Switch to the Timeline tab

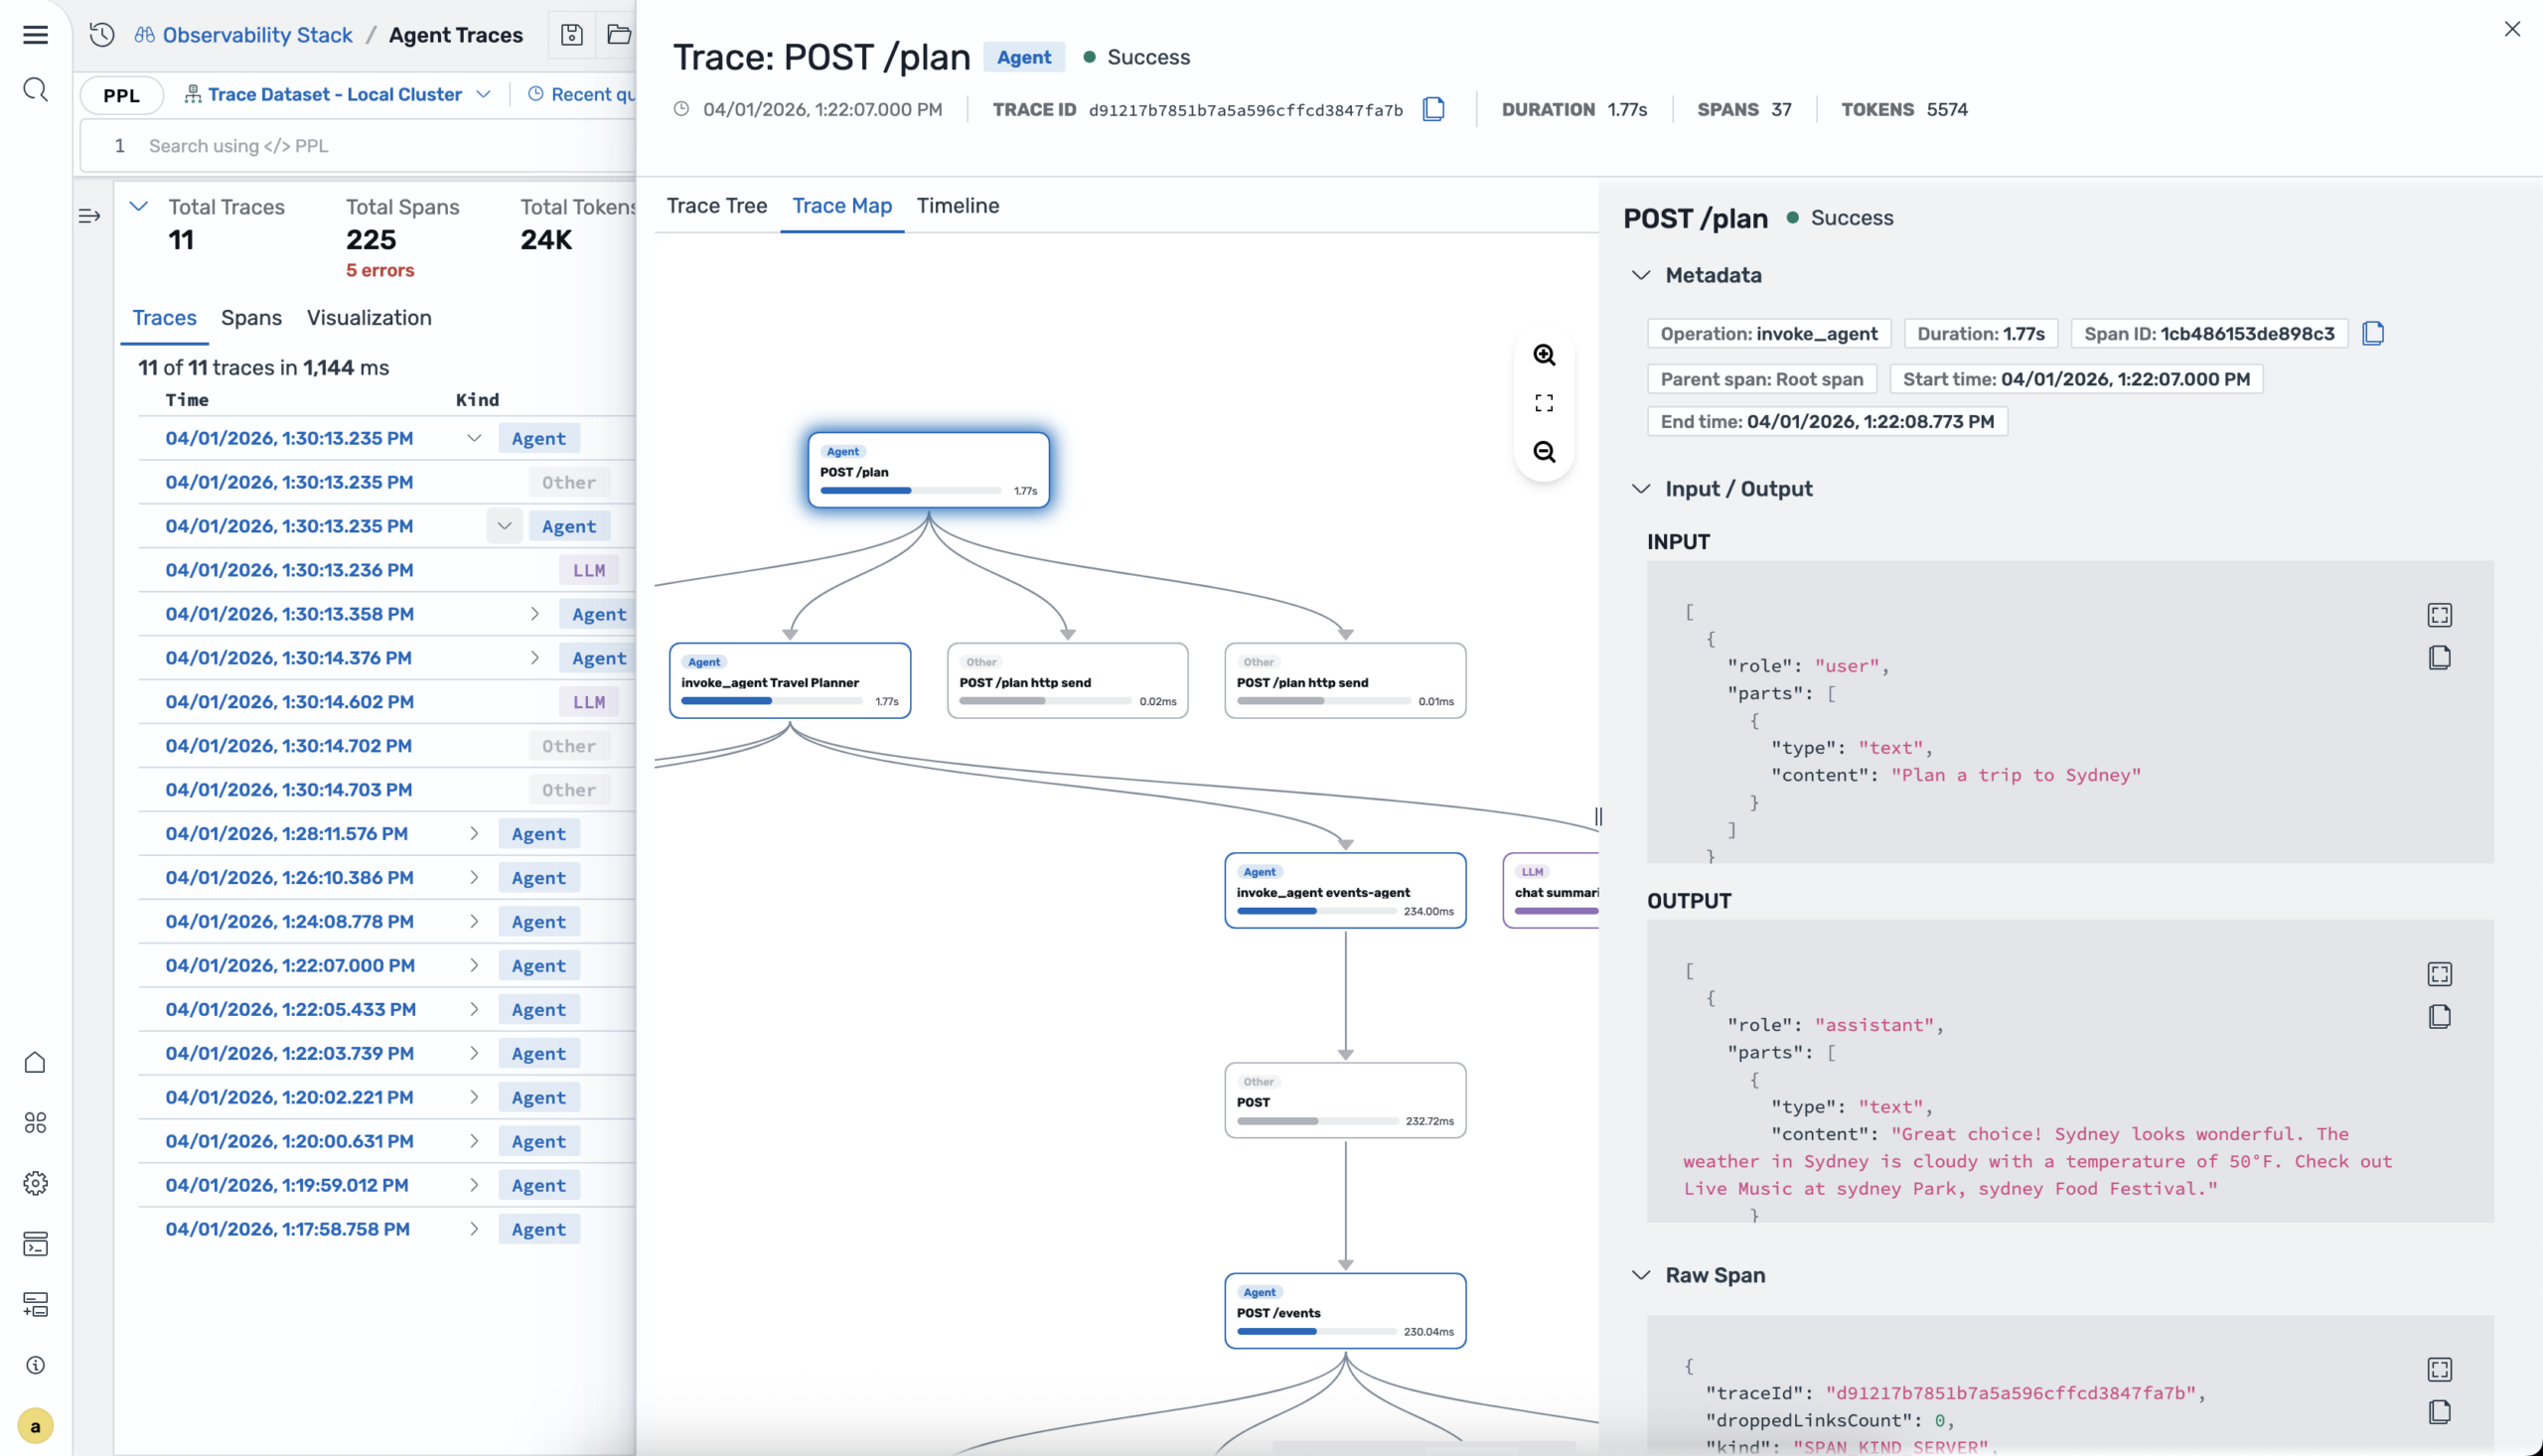coord(957,206)
